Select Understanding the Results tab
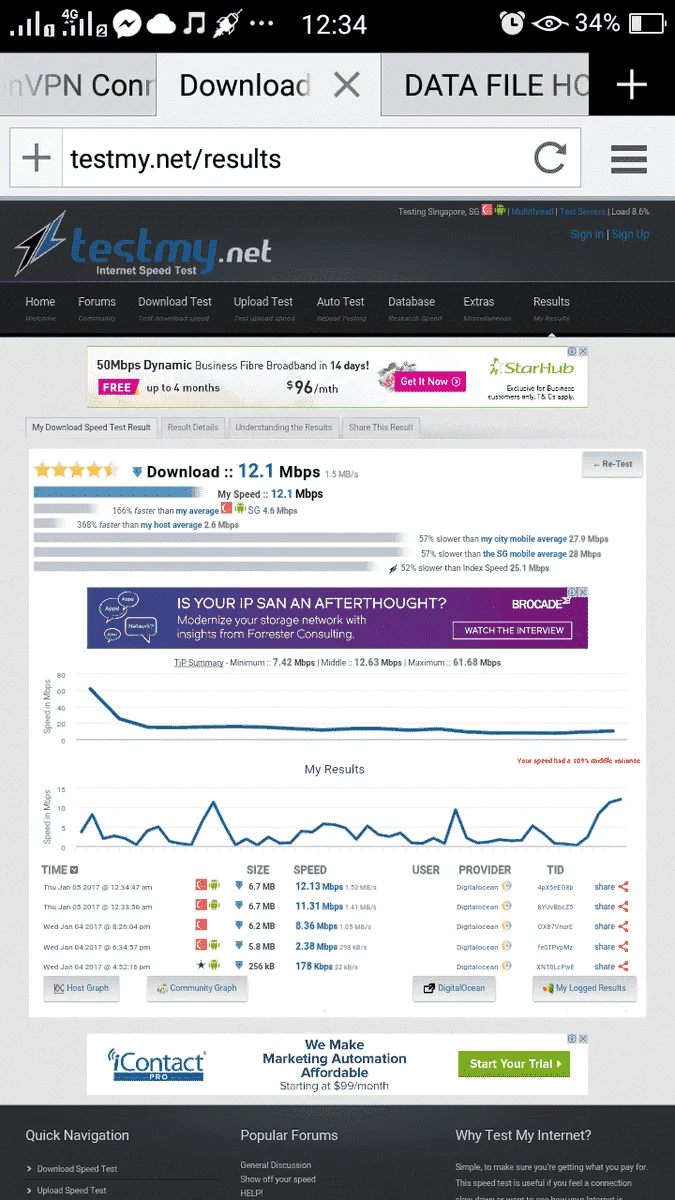The image size is (675, 1200). tap(283, 427)
